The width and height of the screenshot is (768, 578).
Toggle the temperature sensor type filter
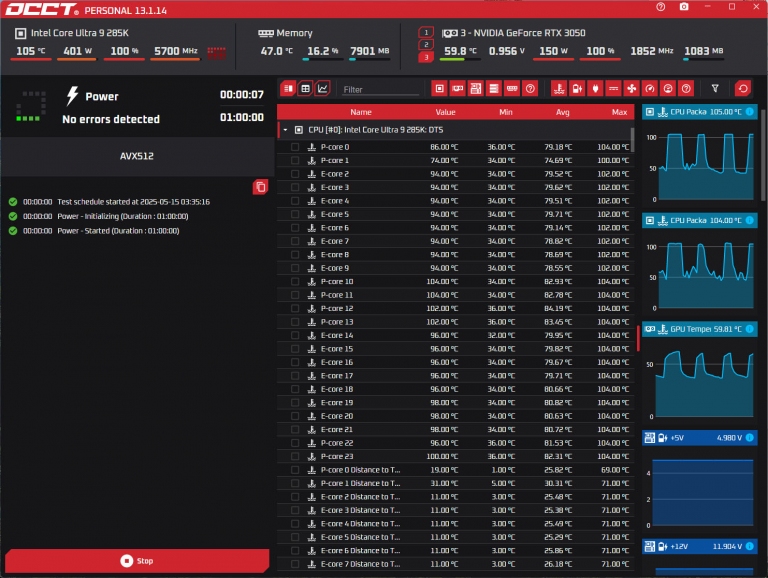pyautogui.click(x=559, y=89)
